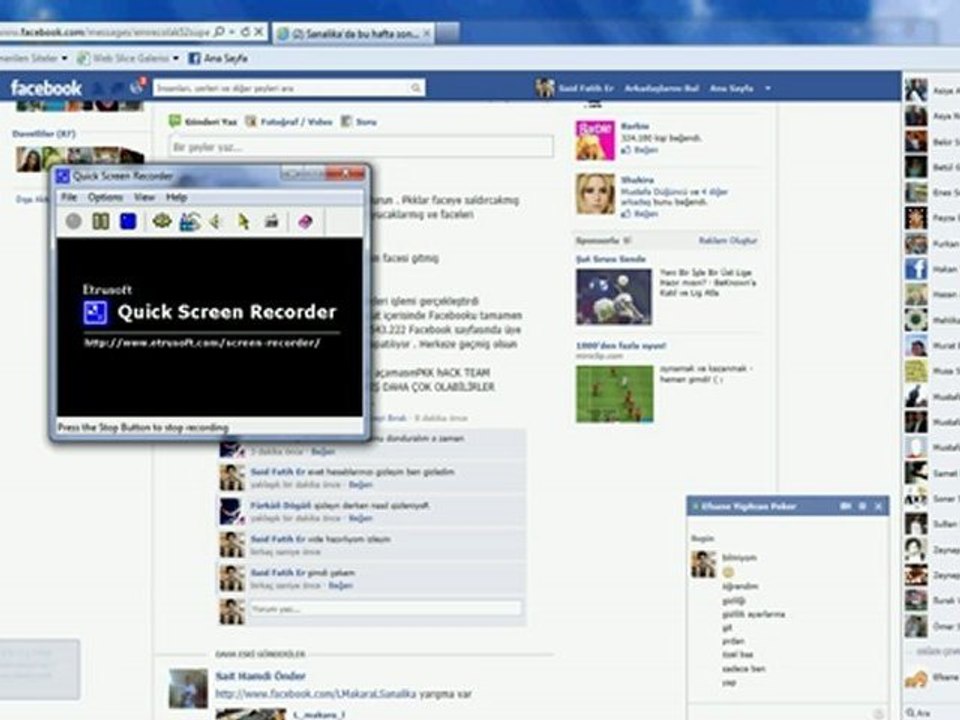Click Beğen under 'şimdi çekem' comment
This screenshot has height=720, width=960.
340,586
